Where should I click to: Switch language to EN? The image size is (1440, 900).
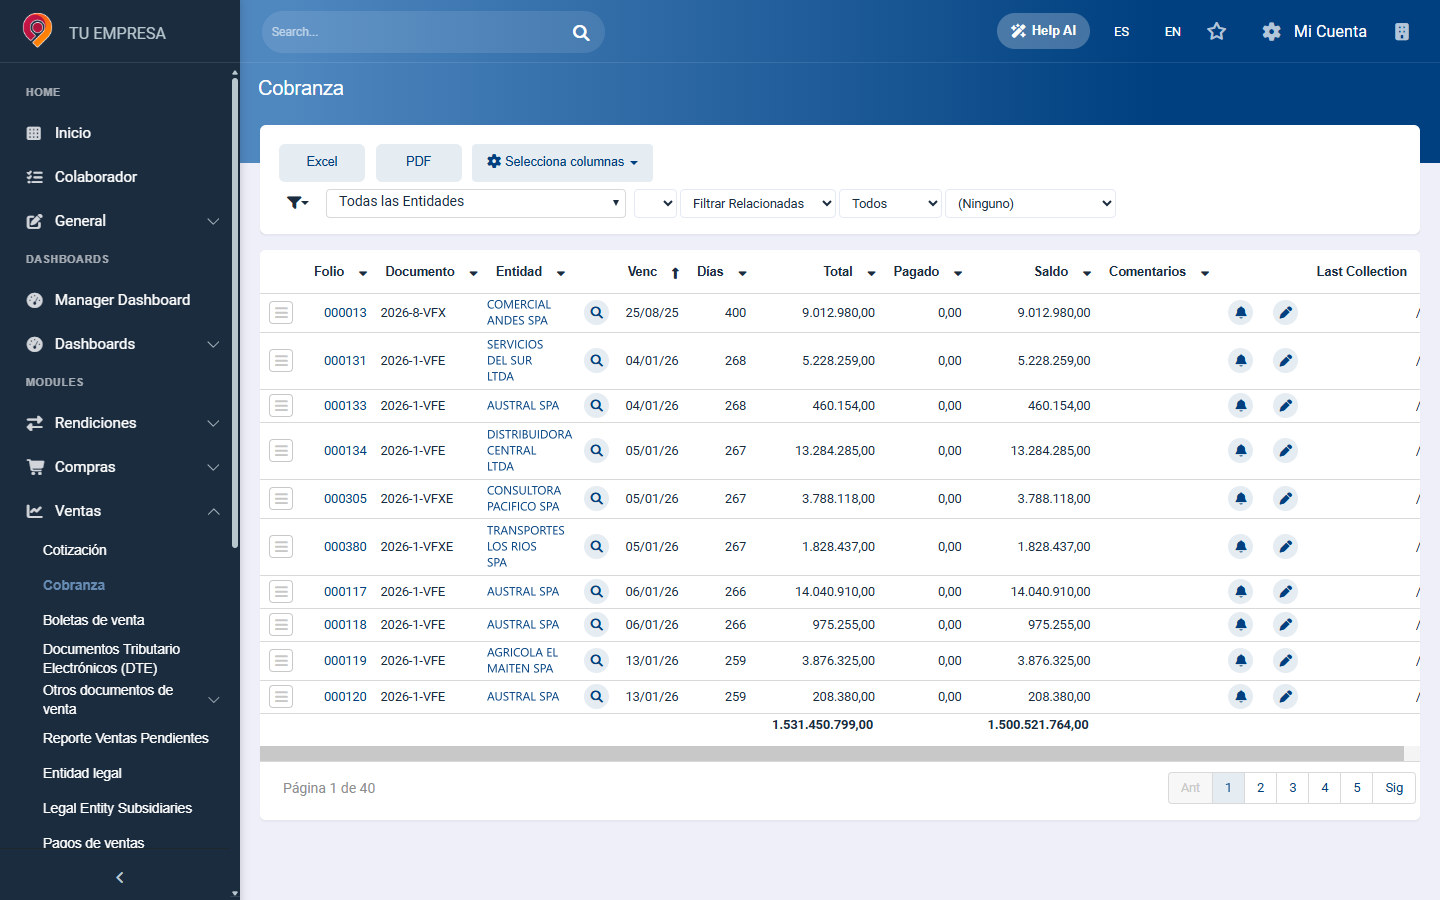click(1173, 32)
